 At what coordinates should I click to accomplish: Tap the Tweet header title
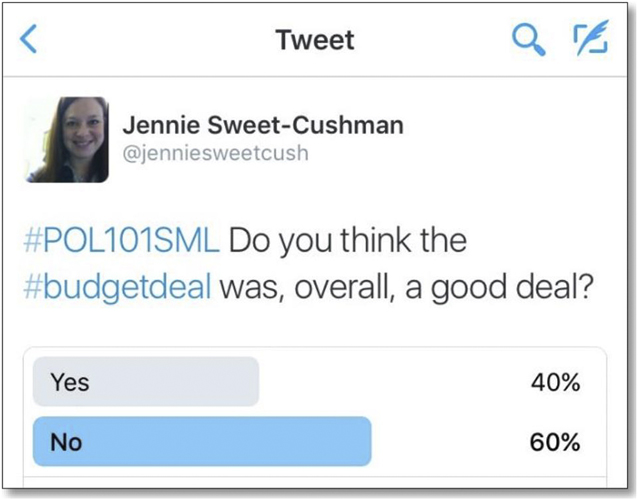click(315, 40)
